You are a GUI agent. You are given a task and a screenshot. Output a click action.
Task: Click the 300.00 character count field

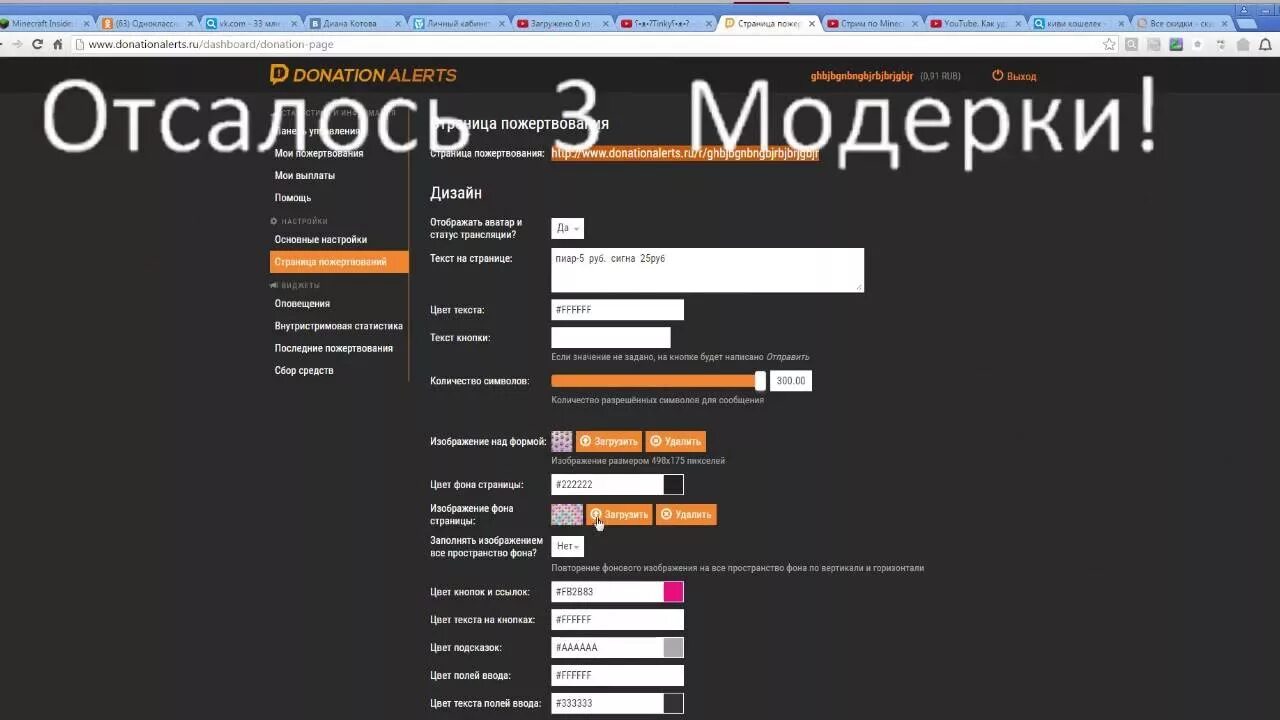tap(790, 381)
